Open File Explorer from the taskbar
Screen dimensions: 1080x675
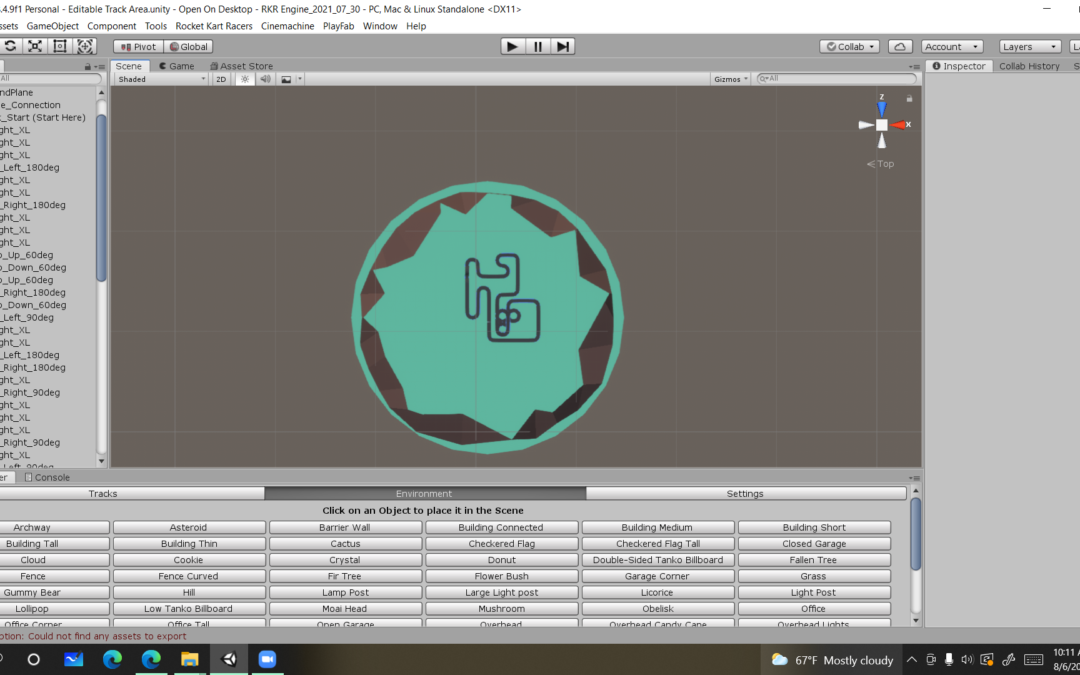(x=190, y=659)
